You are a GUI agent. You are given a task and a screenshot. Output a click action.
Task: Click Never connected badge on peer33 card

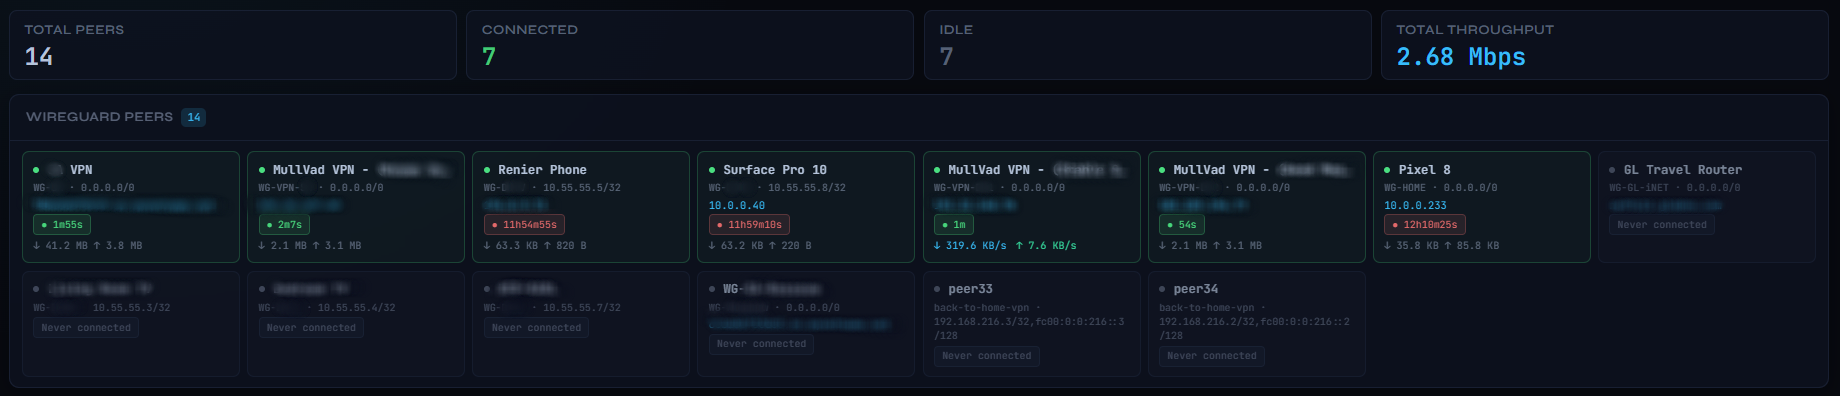click(987, 356)
